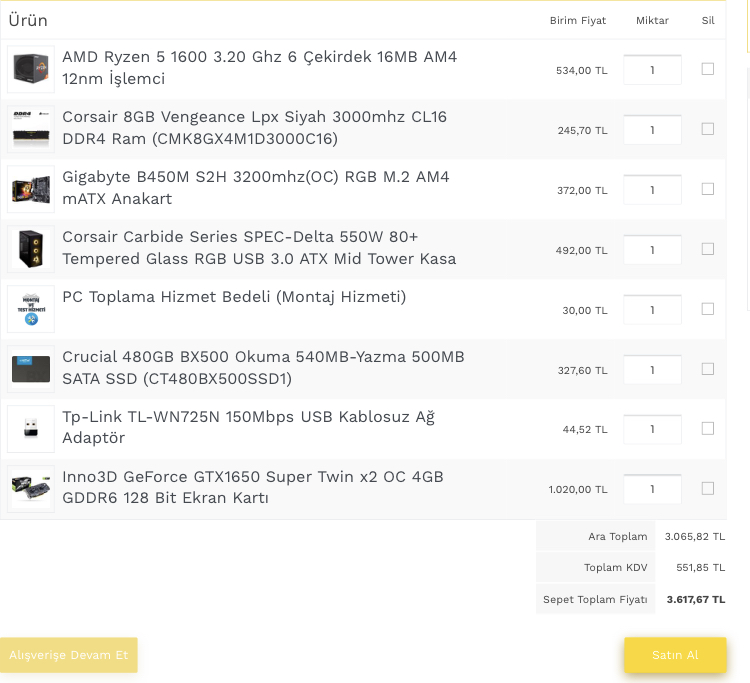Open the Crucial BX500 SSD thumbnail
The image size is (750, 683).
(31, 369)
